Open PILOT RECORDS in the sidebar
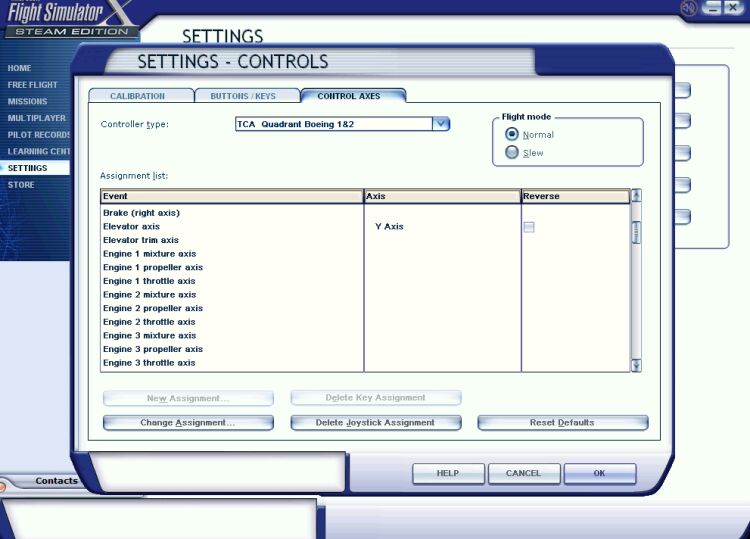This screenshot has width=750, height=539. point(38,135)
